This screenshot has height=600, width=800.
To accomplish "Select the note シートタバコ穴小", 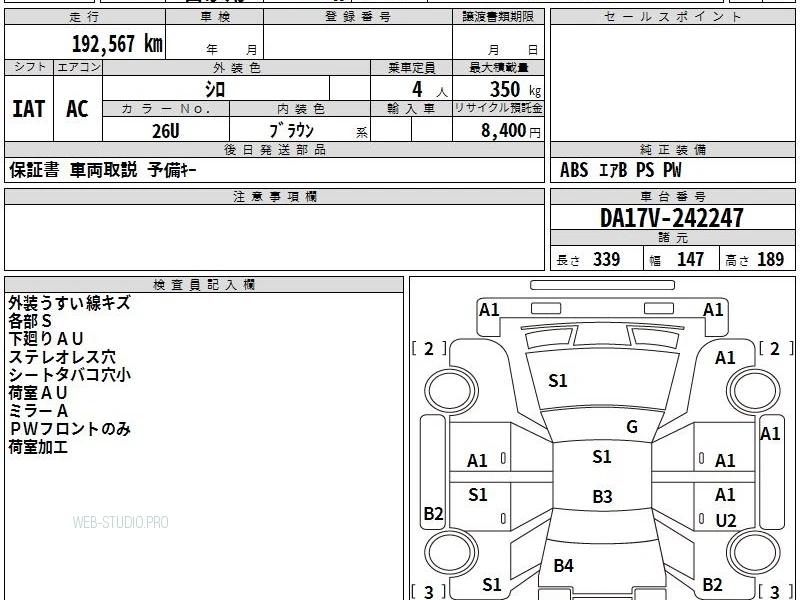I will click(69, 374).
